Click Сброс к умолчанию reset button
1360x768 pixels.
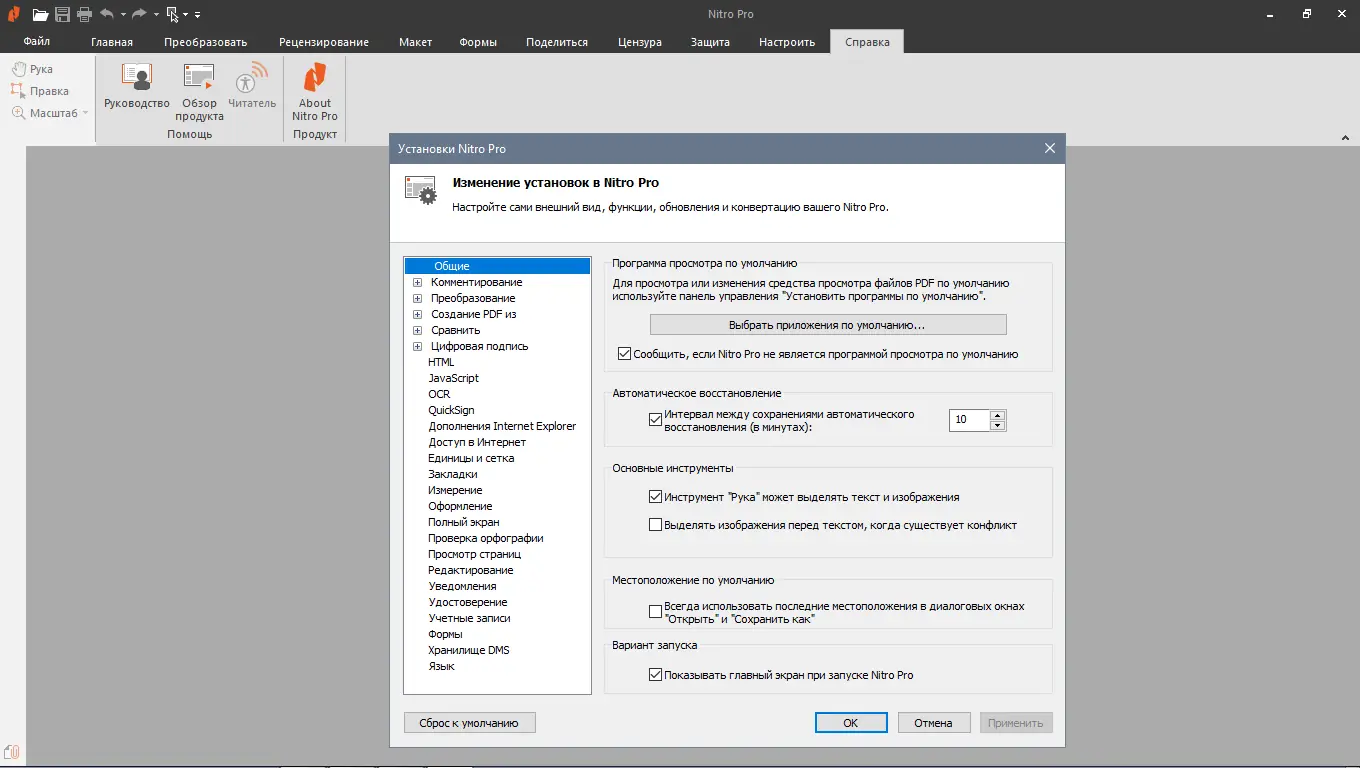coord(469,723)
